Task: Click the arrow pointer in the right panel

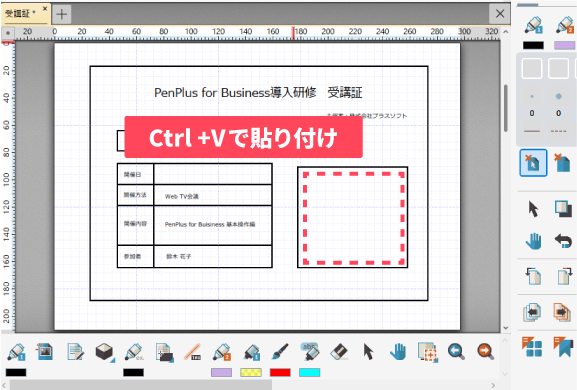Action: (533, 209)
